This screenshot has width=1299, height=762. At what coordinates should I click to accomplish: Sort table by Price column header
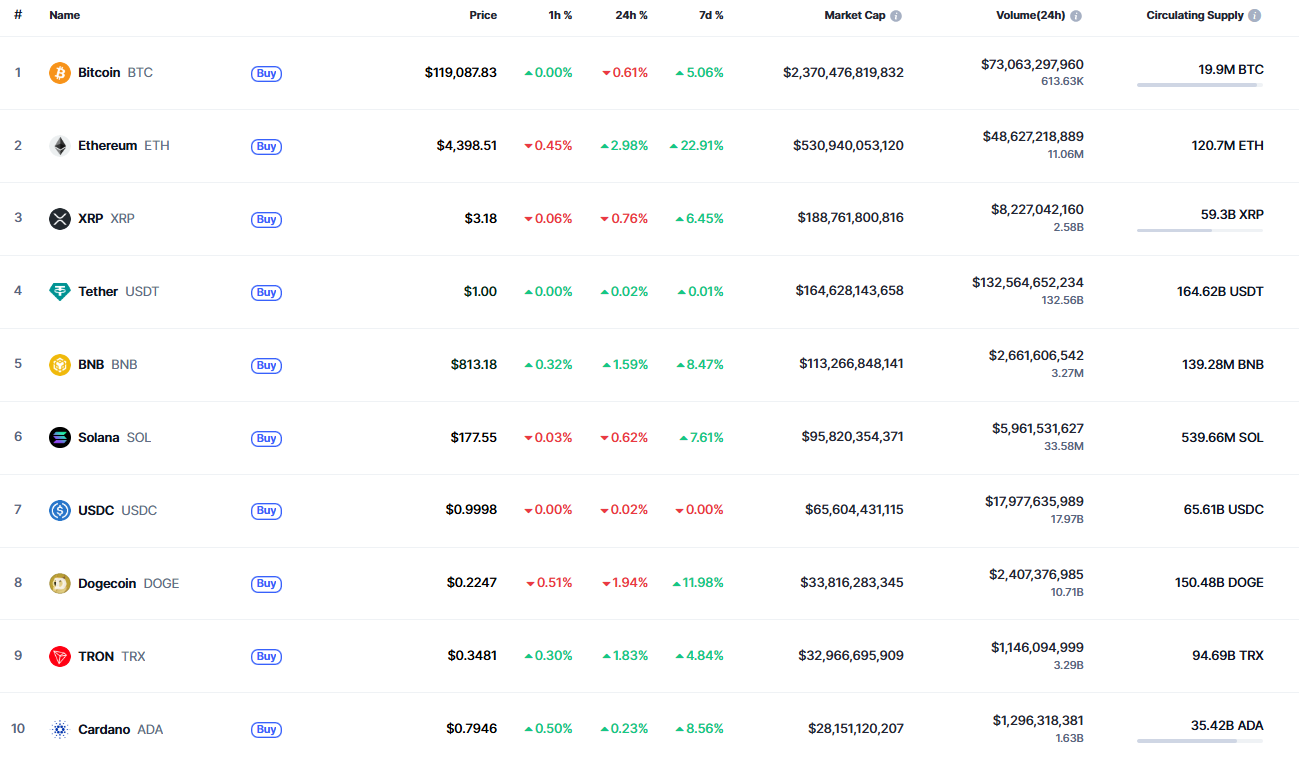[x=483, y=16]
